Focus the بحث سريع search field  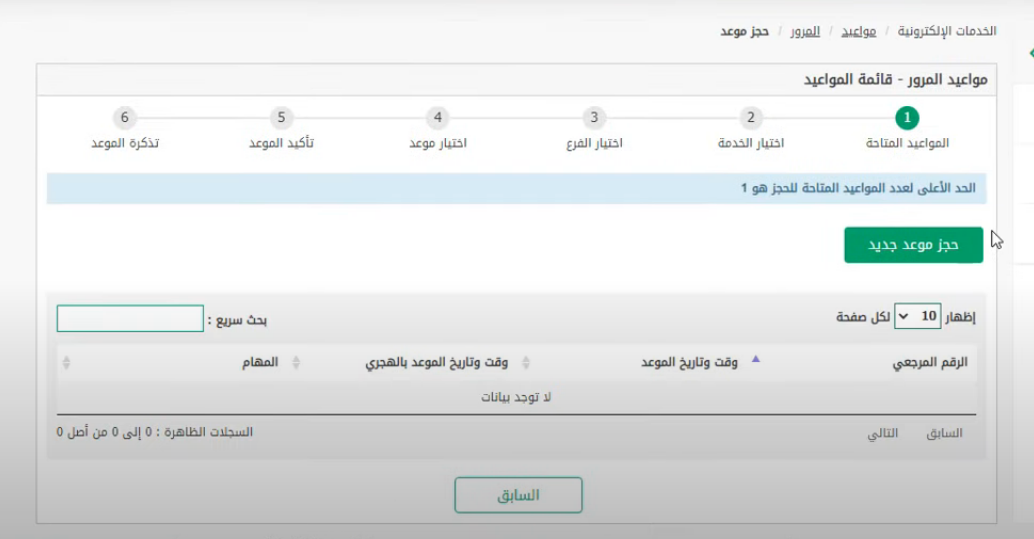pos(130,319)
